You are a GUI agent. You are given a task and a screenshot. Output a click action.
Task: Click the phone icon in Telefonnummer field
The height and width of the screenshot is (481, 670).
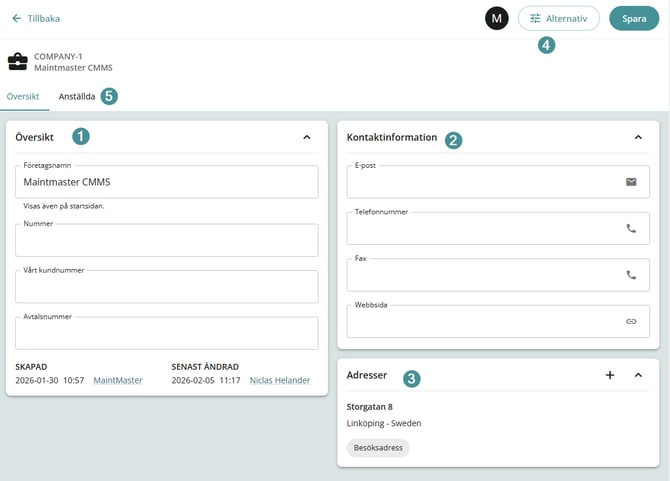(631, 229)
